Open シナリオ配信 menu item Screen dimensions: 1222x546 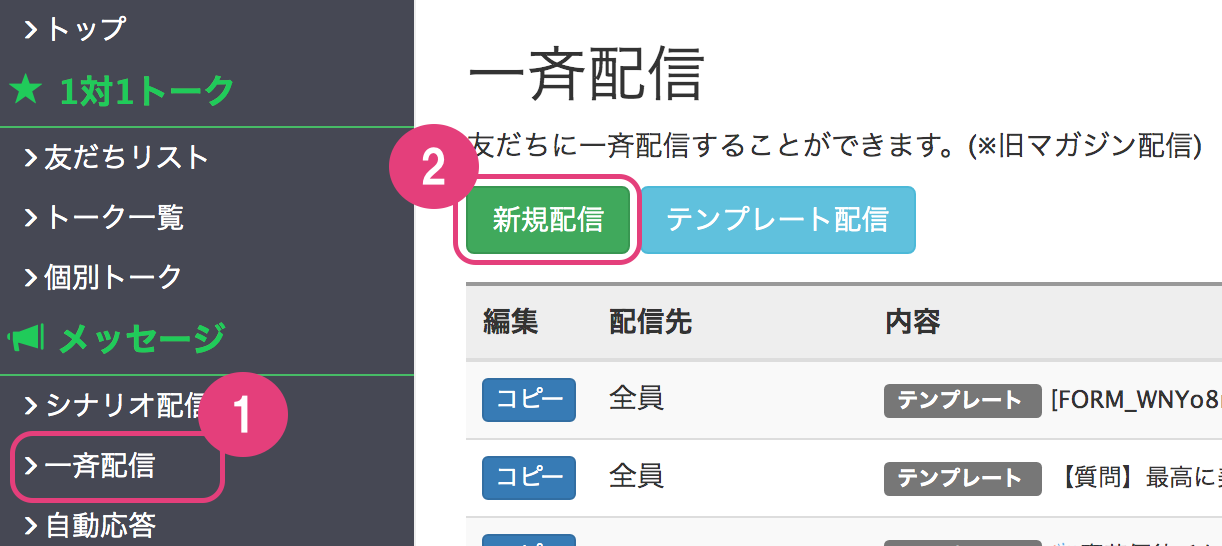(115, 405)
